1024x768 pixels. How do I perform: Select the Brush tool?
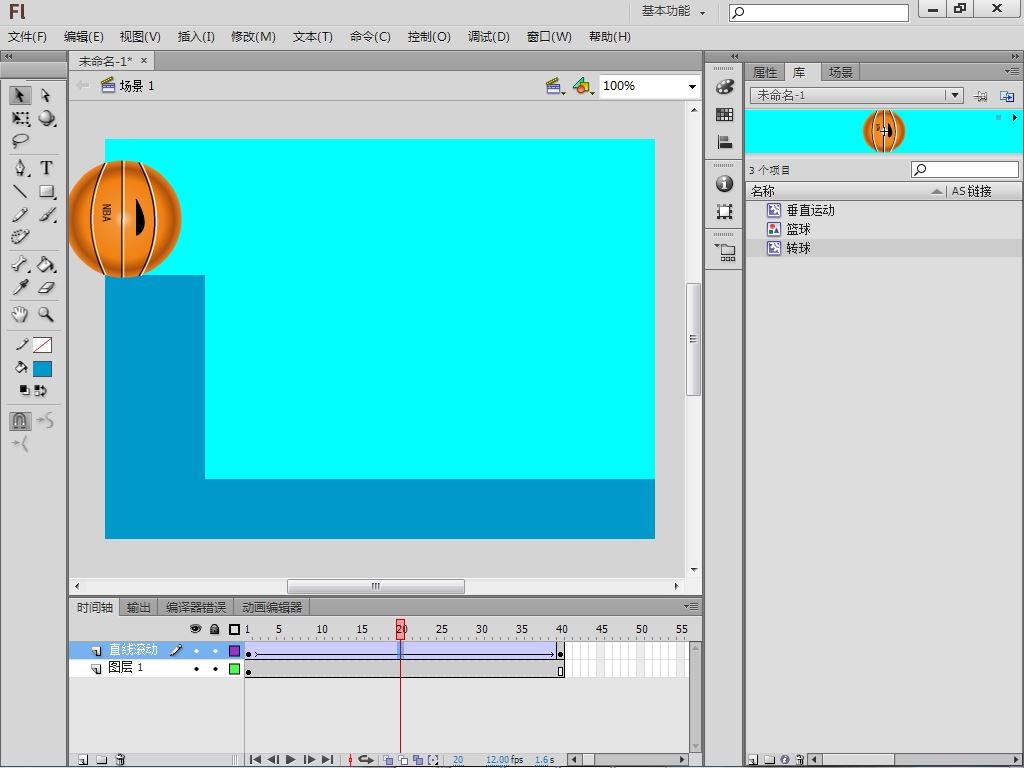point(46,214)
